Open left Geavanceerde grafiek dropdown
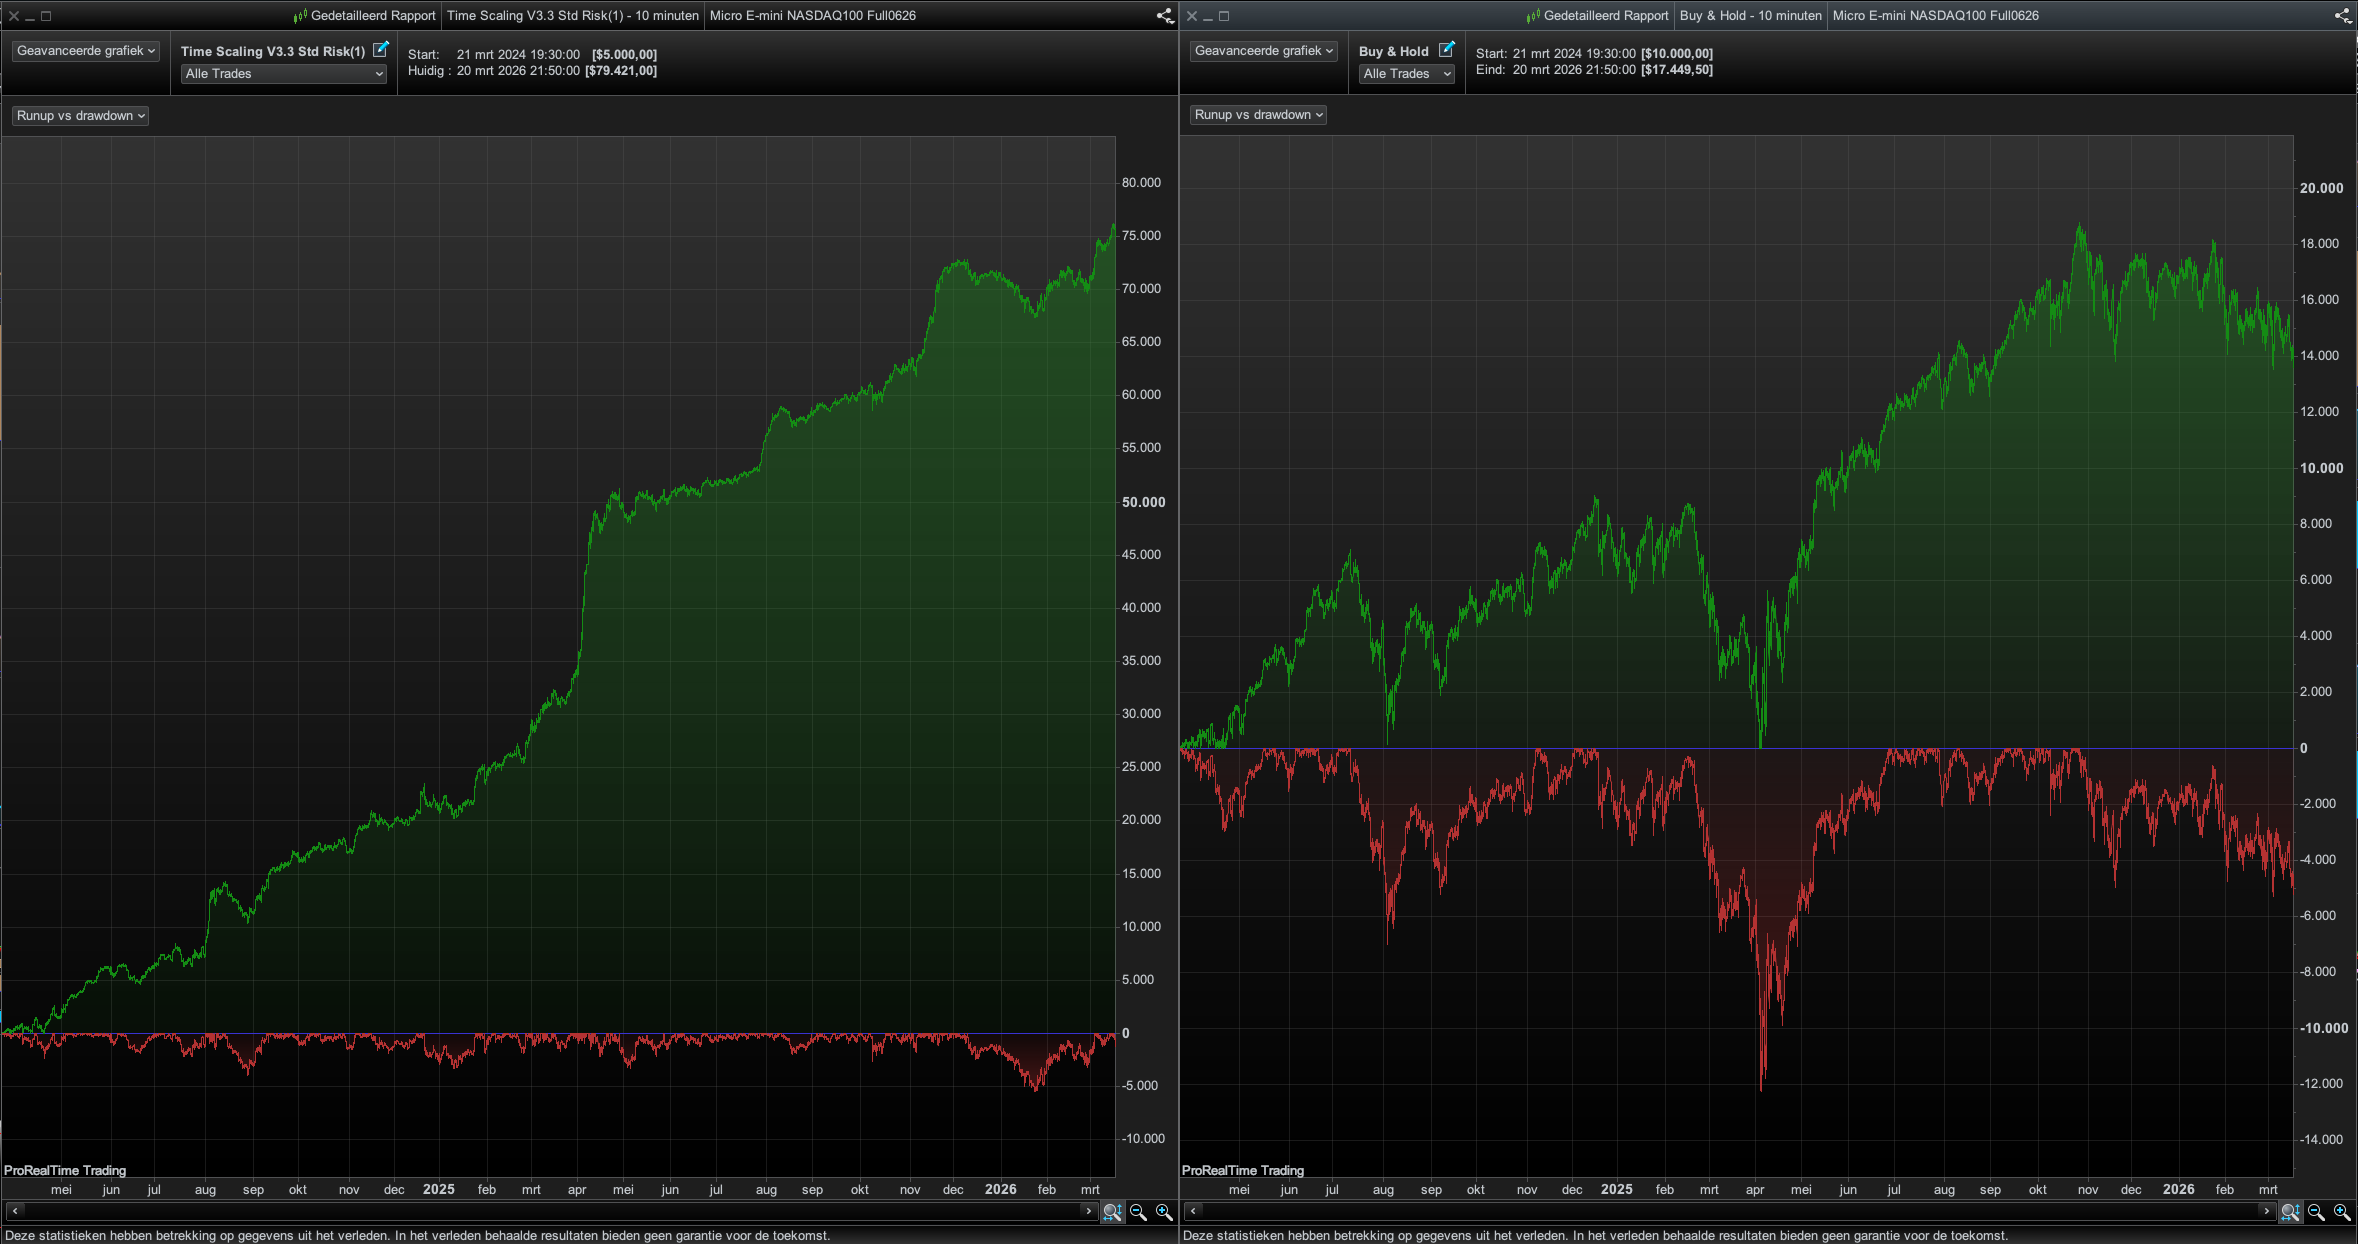Viewport: 2358px width, 1244px height. 86,51
